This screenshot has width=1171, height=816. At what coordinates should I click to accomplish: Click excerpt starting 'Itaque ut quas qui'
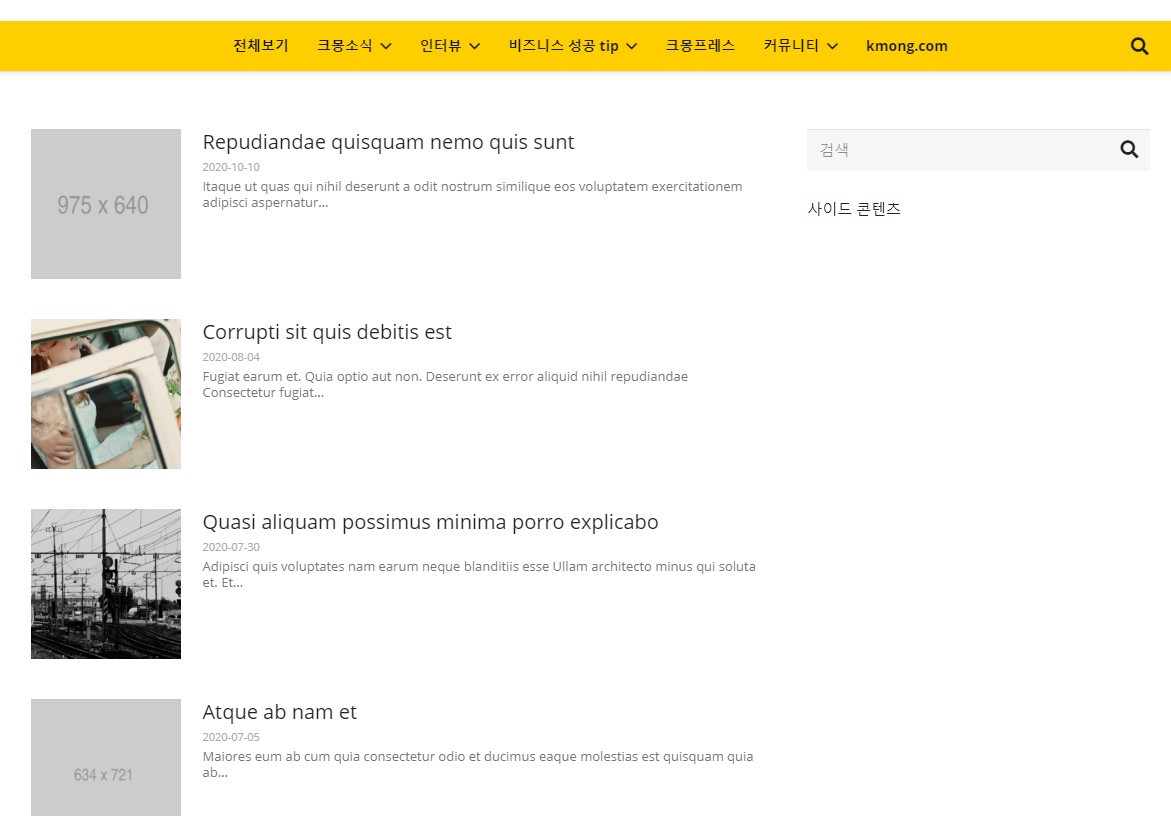pos(472,194)
